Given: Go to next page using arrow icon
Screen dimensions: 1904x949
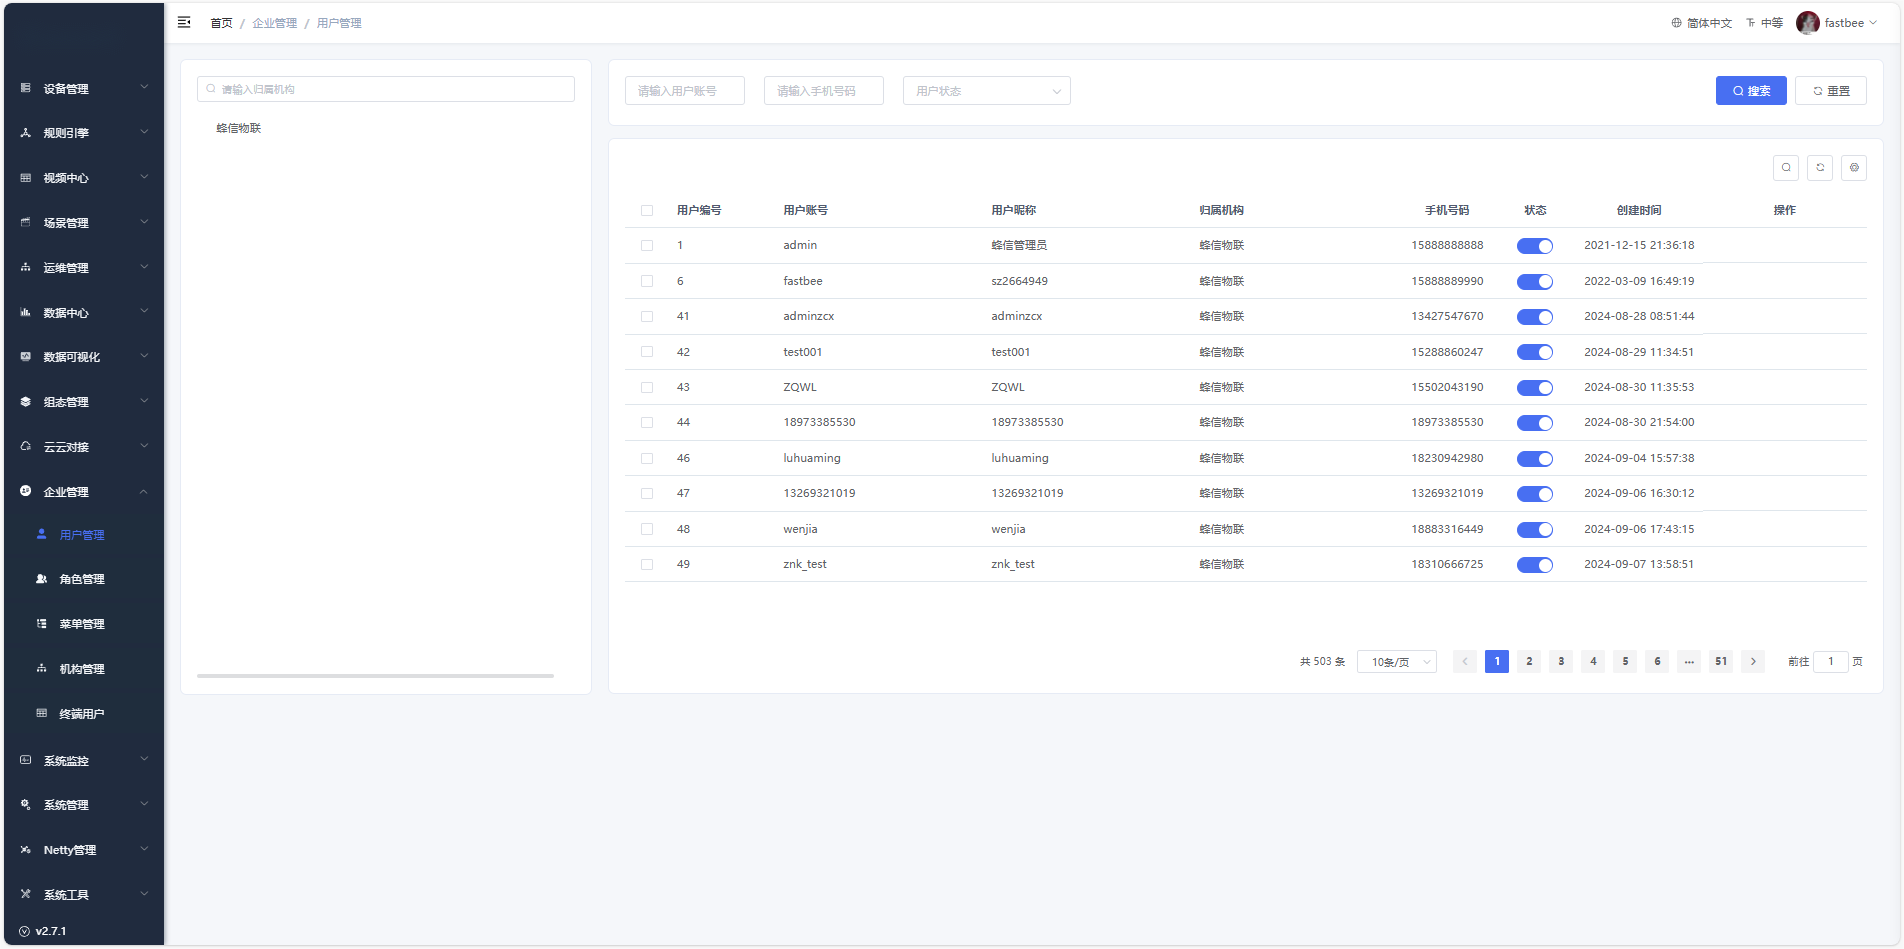Looking at the screenshot, I should click(1753, 662).
